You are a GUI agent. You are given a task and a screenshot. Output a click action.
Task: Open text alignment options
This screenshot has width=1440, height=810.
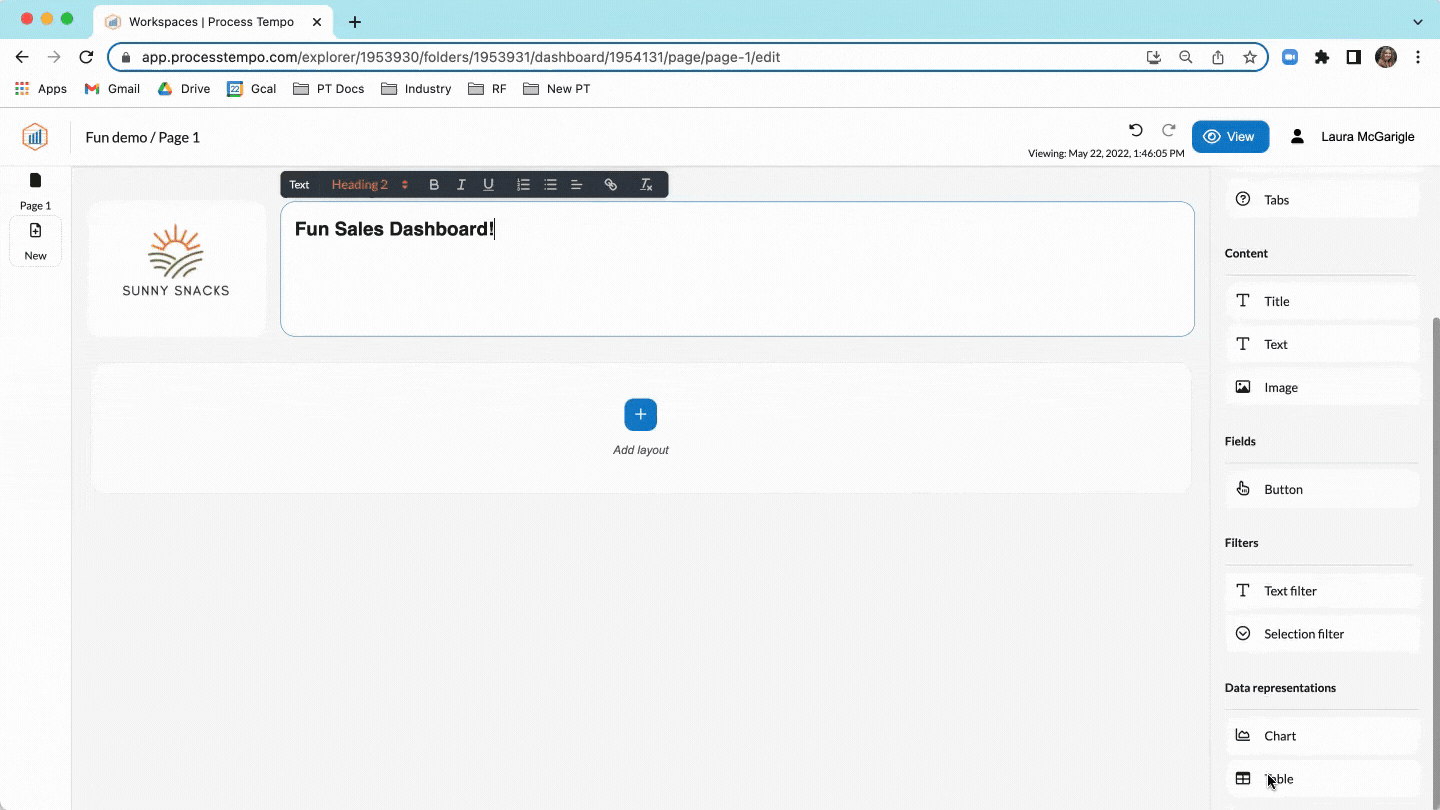pos(577,184)
